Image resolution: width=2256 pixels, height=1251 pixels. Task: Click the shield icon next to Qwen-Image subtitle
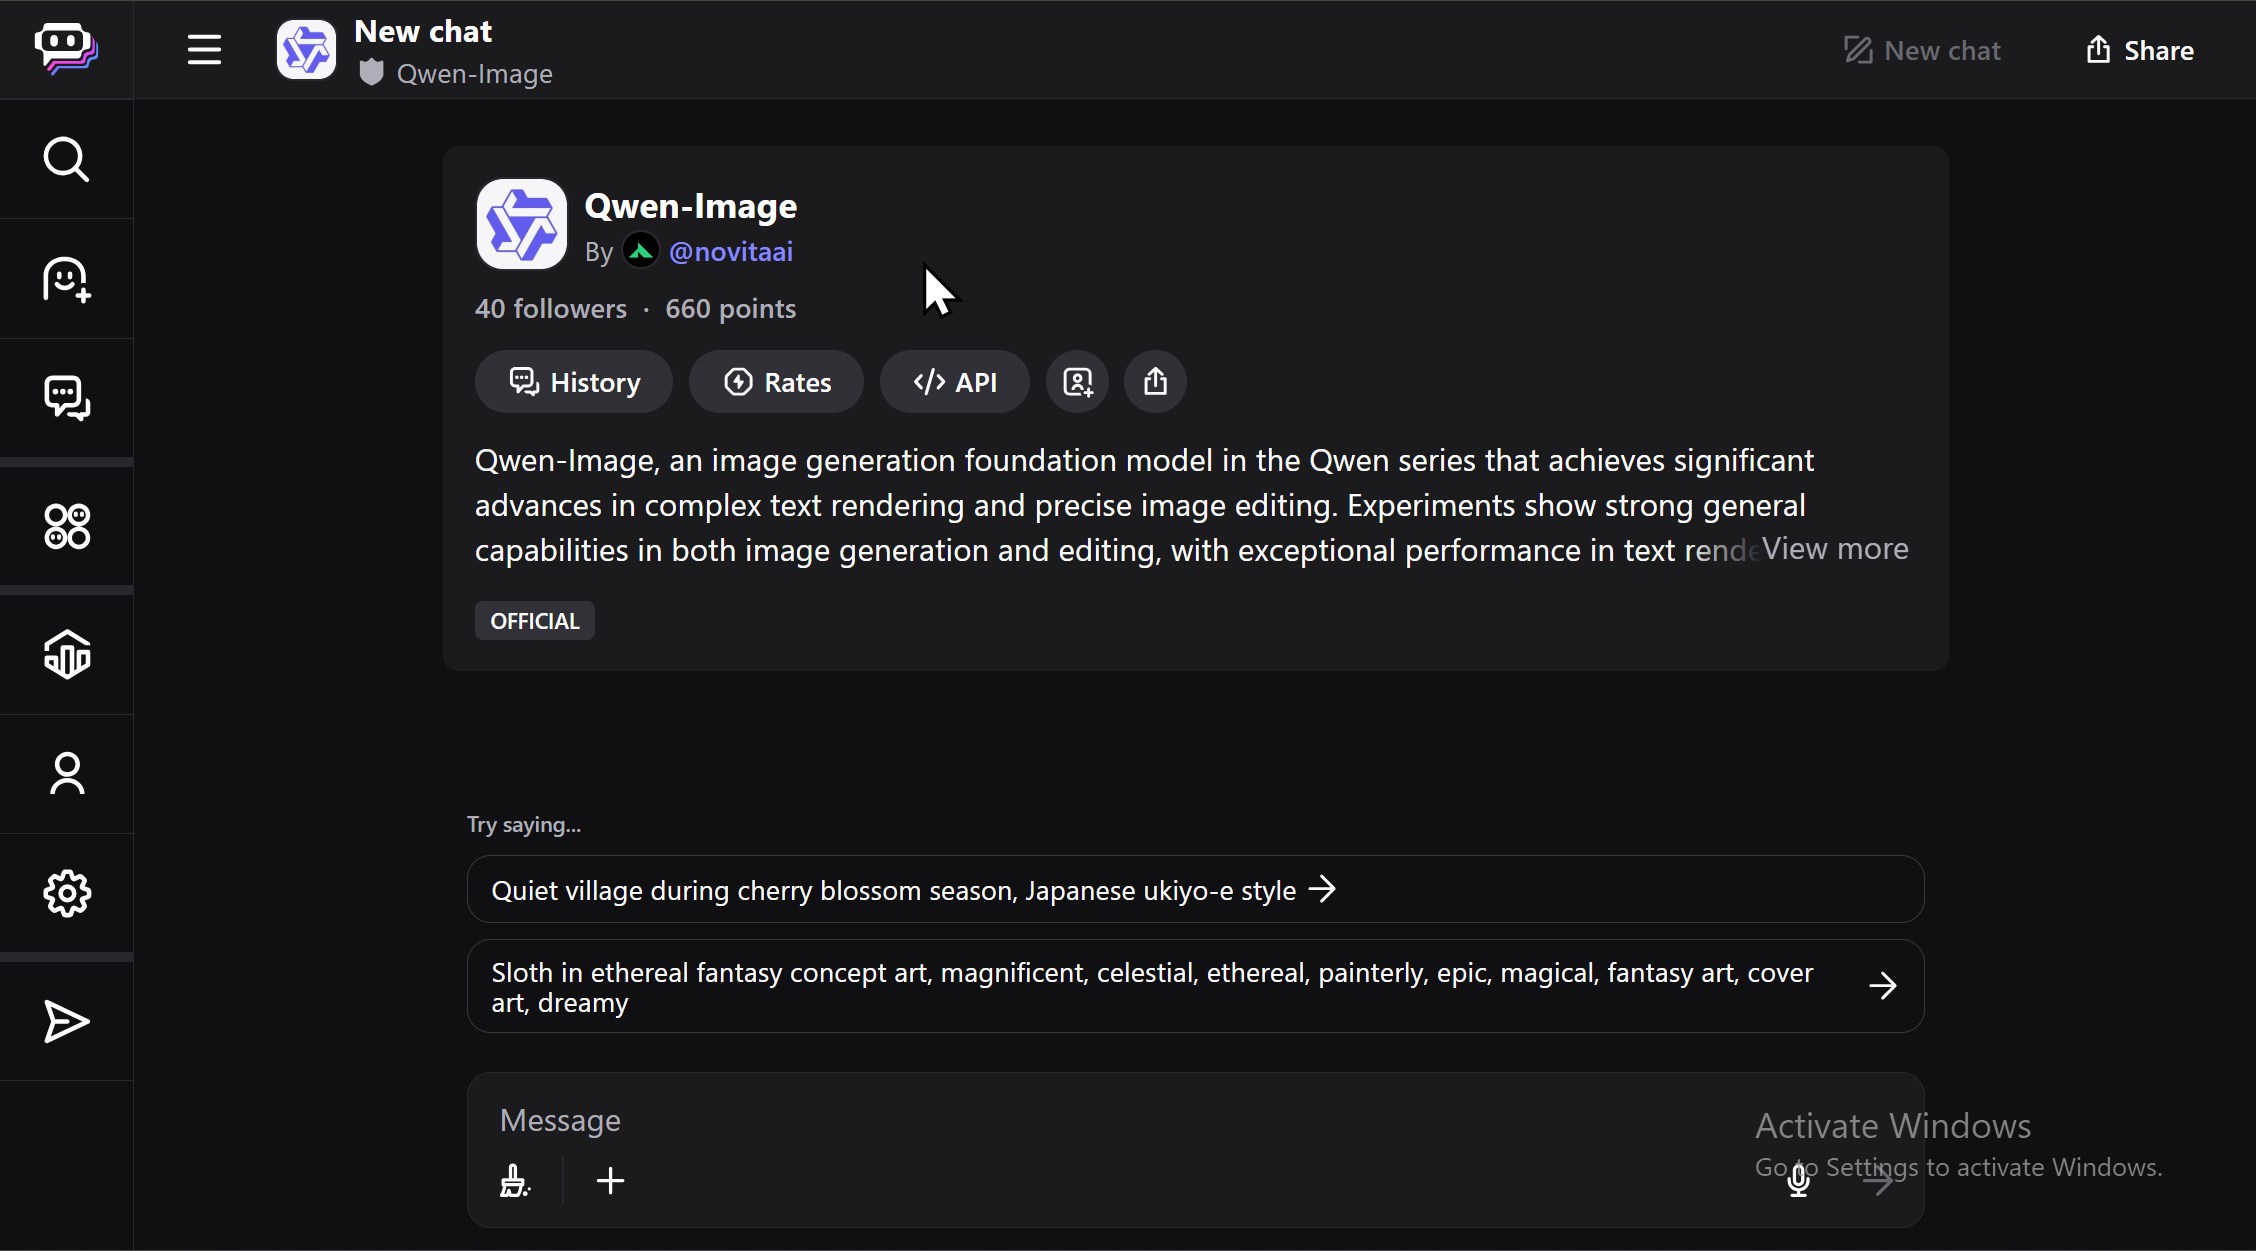pyautogui.click(x=371, y=73)
